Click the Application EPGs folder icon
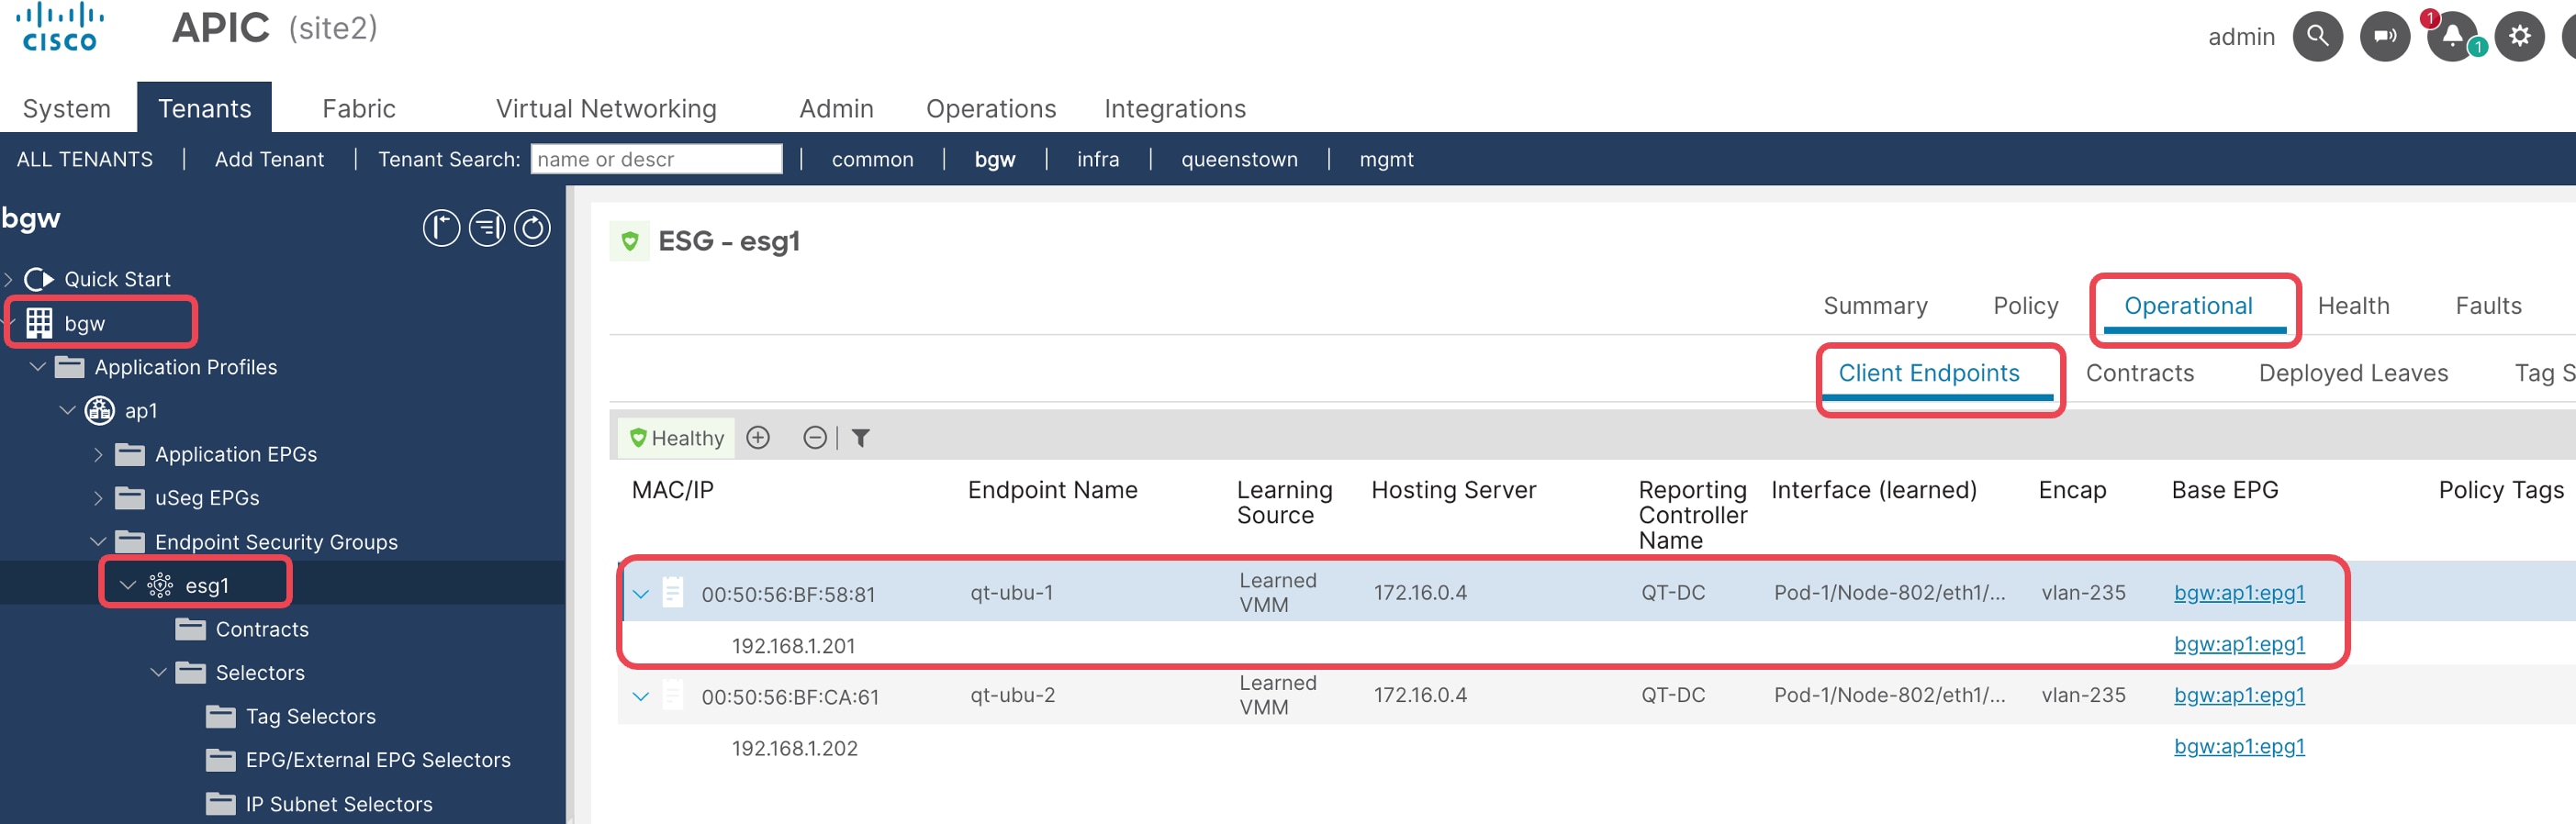The height and width of the screenshot is (824, 2576). (x=129, y=454)
